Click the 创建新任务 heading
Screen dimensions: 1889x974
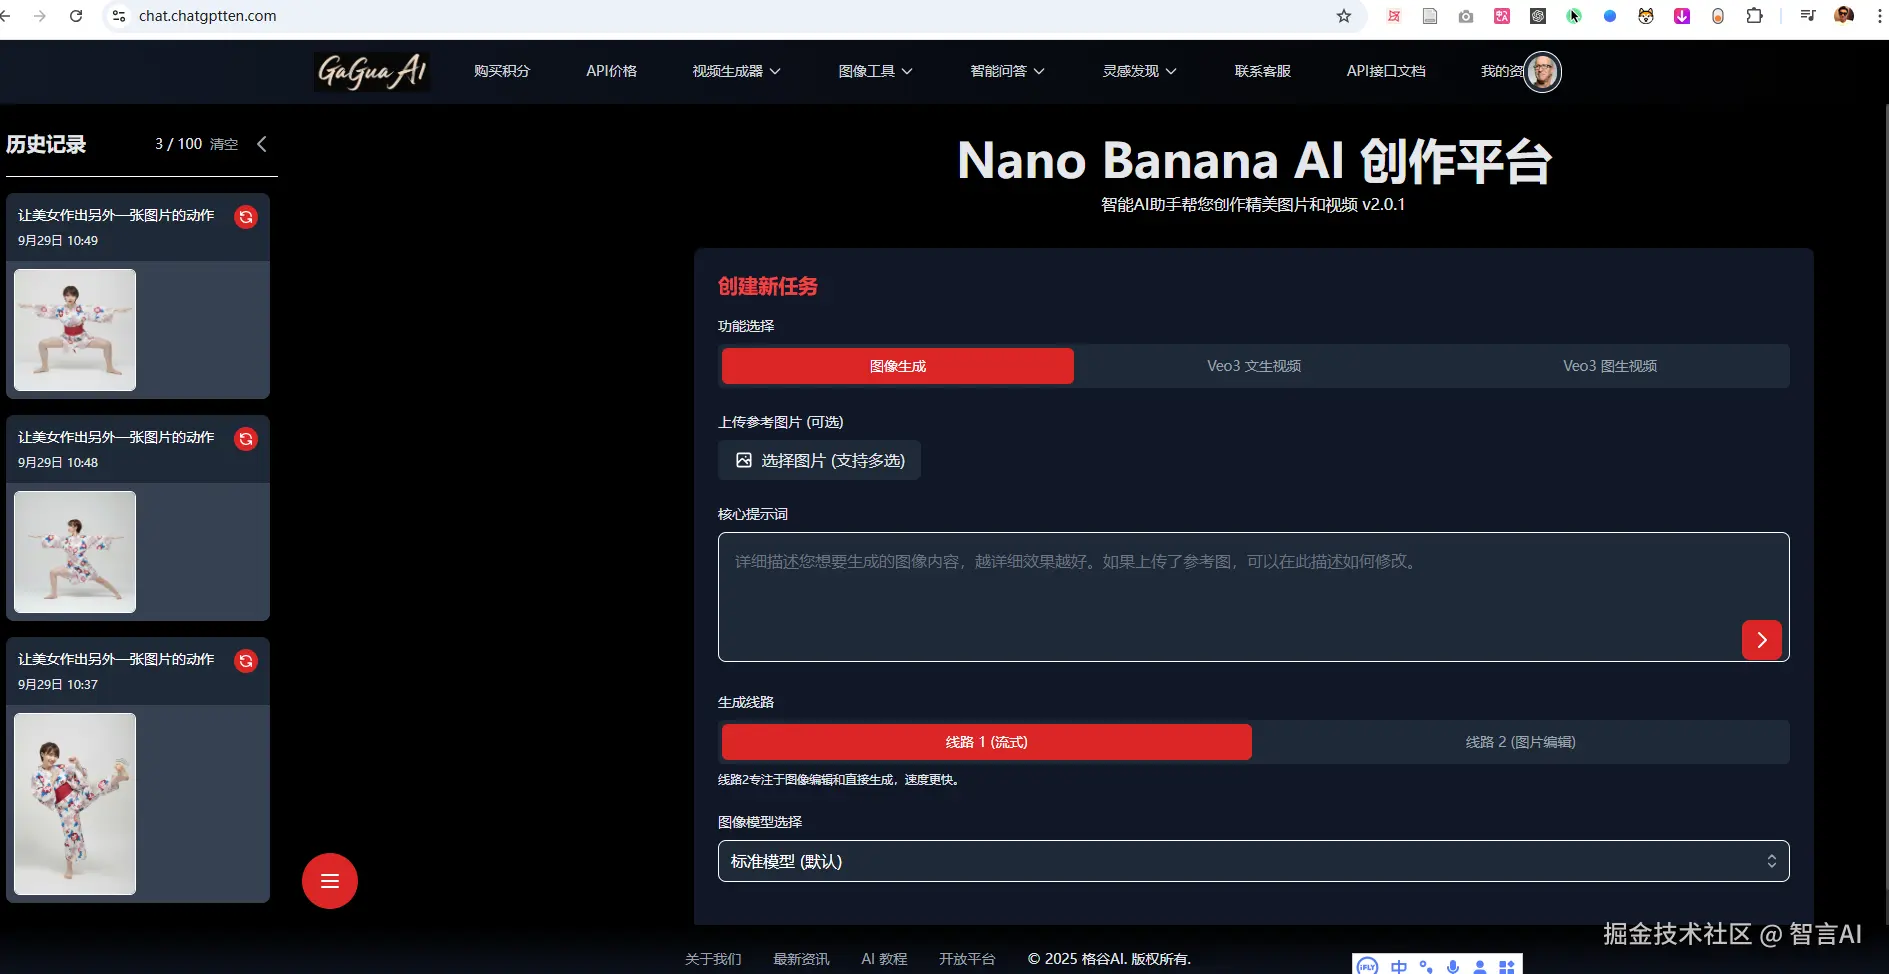(x=768, y=287)
